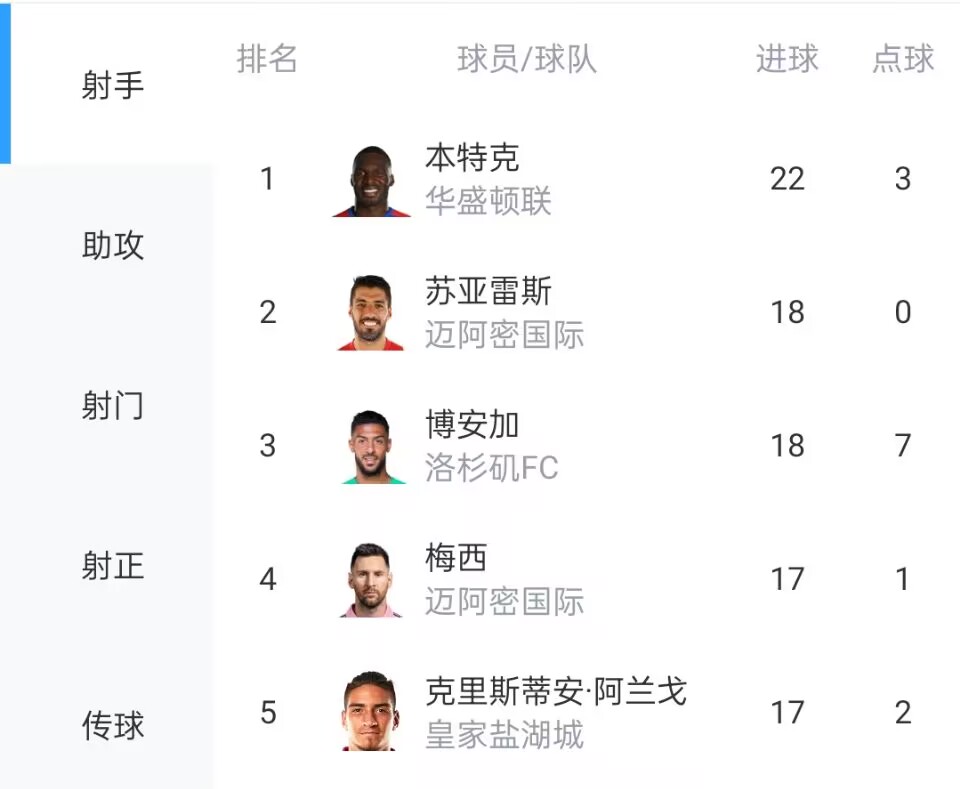
Task: Tap 博安加 player headshot
Action: (x=371, y=447)
